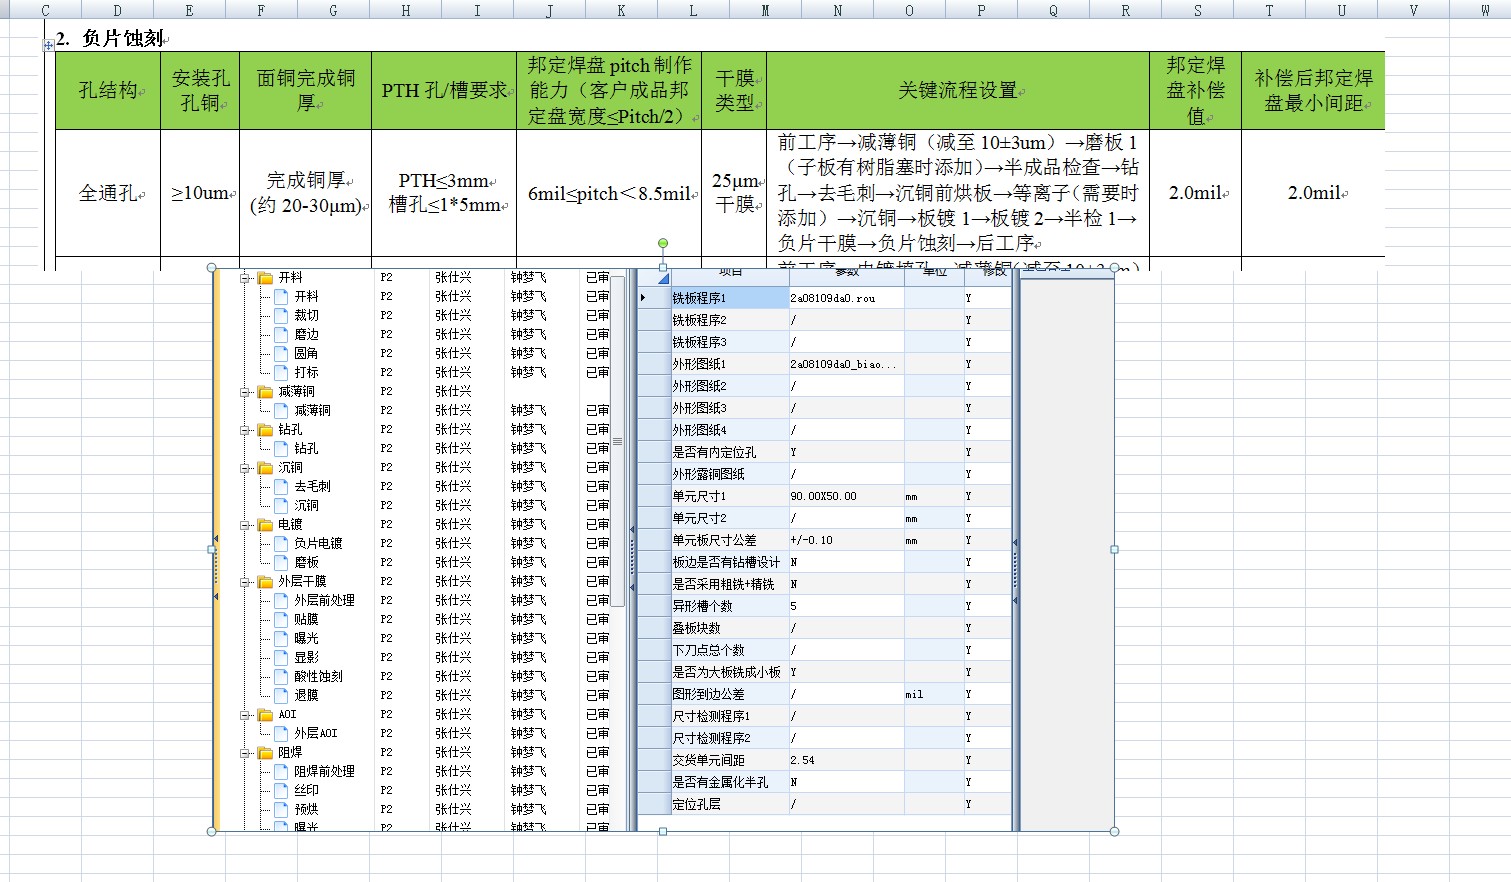The height and width of the screenshot is (882, 1511).
Task: Click the 25μm 干膜 table cell
Action: point(735,193)
